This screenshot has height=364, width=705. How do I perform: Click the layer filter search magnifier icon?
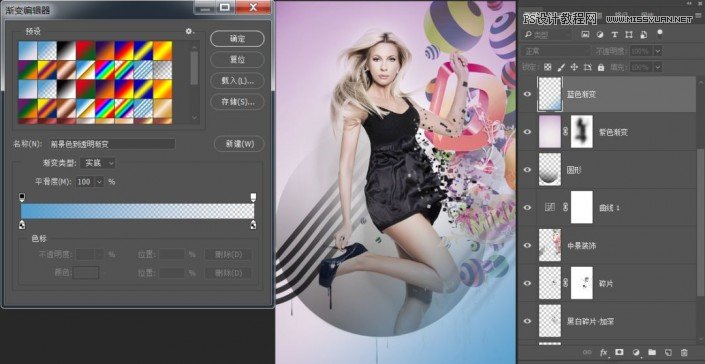tap(528, 34)
